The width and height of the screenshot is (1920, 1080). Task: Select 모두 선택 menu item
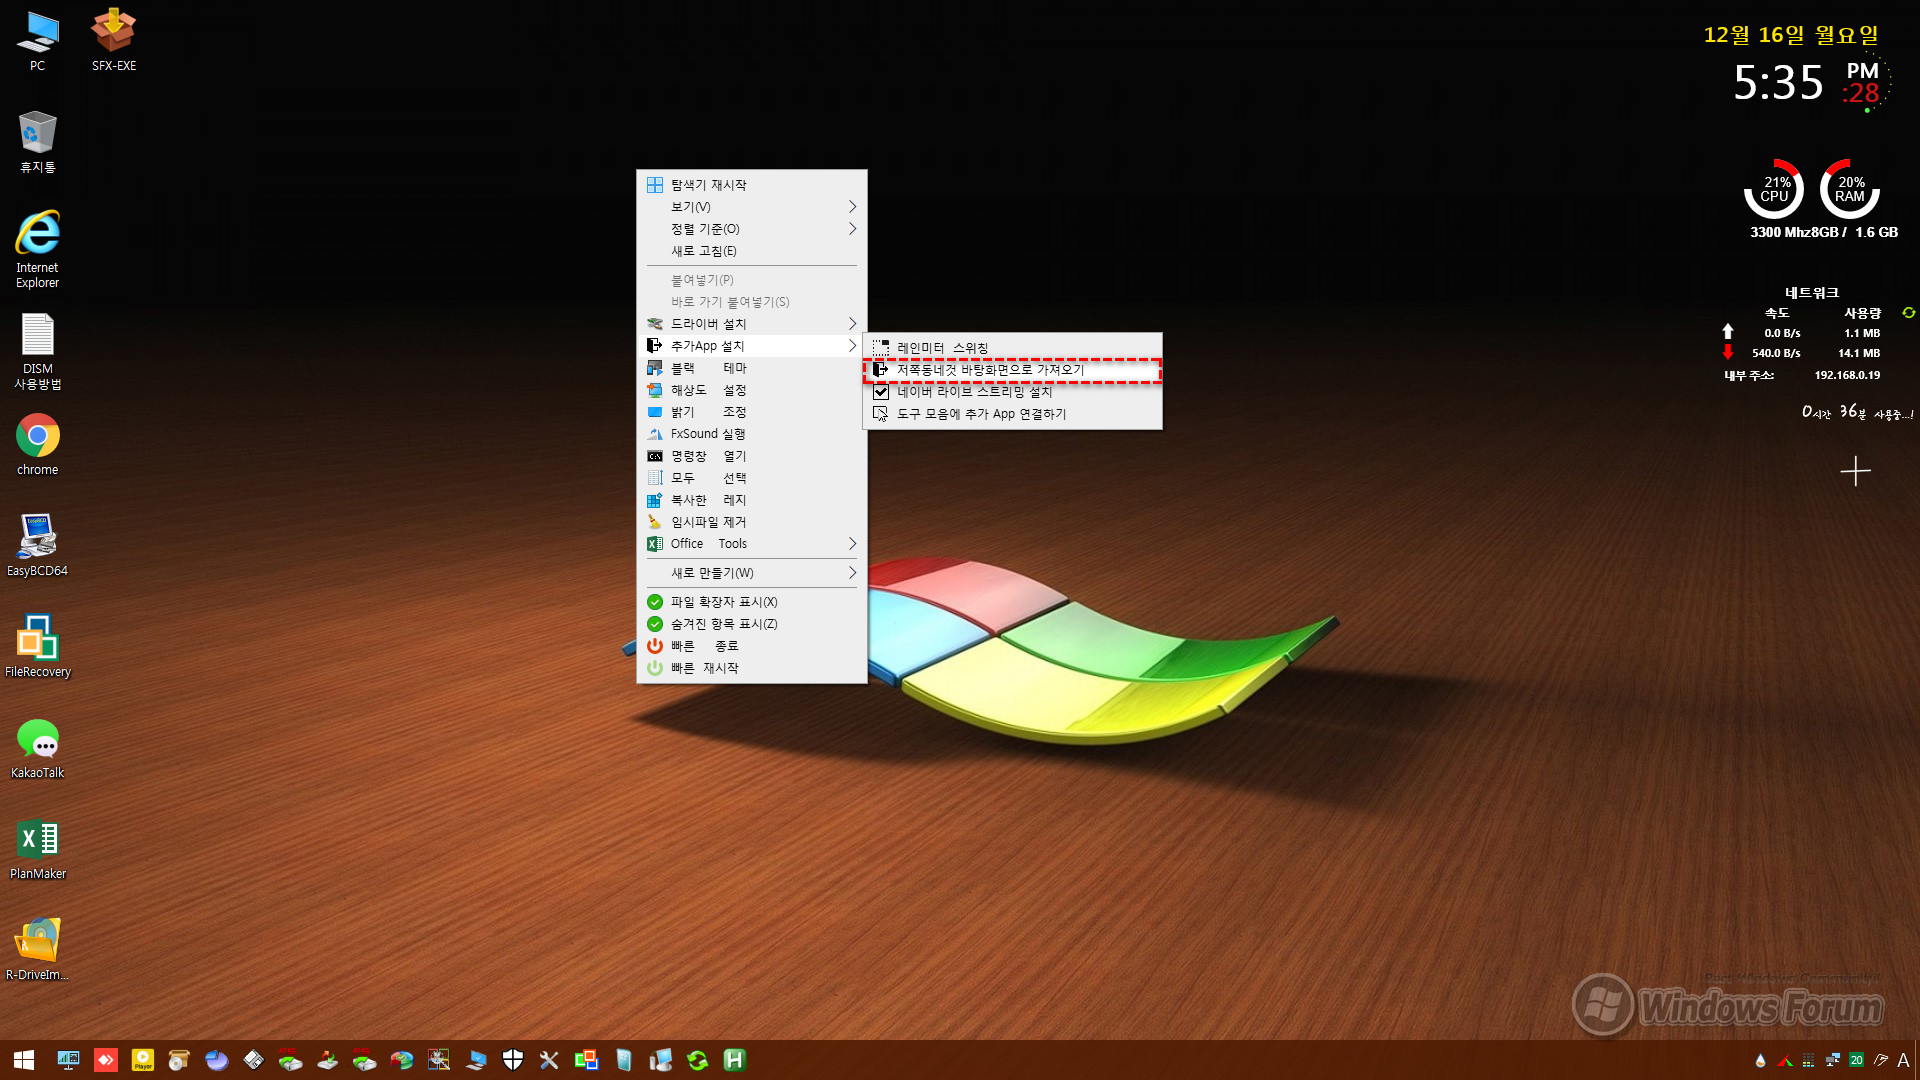tap(751, 478)
